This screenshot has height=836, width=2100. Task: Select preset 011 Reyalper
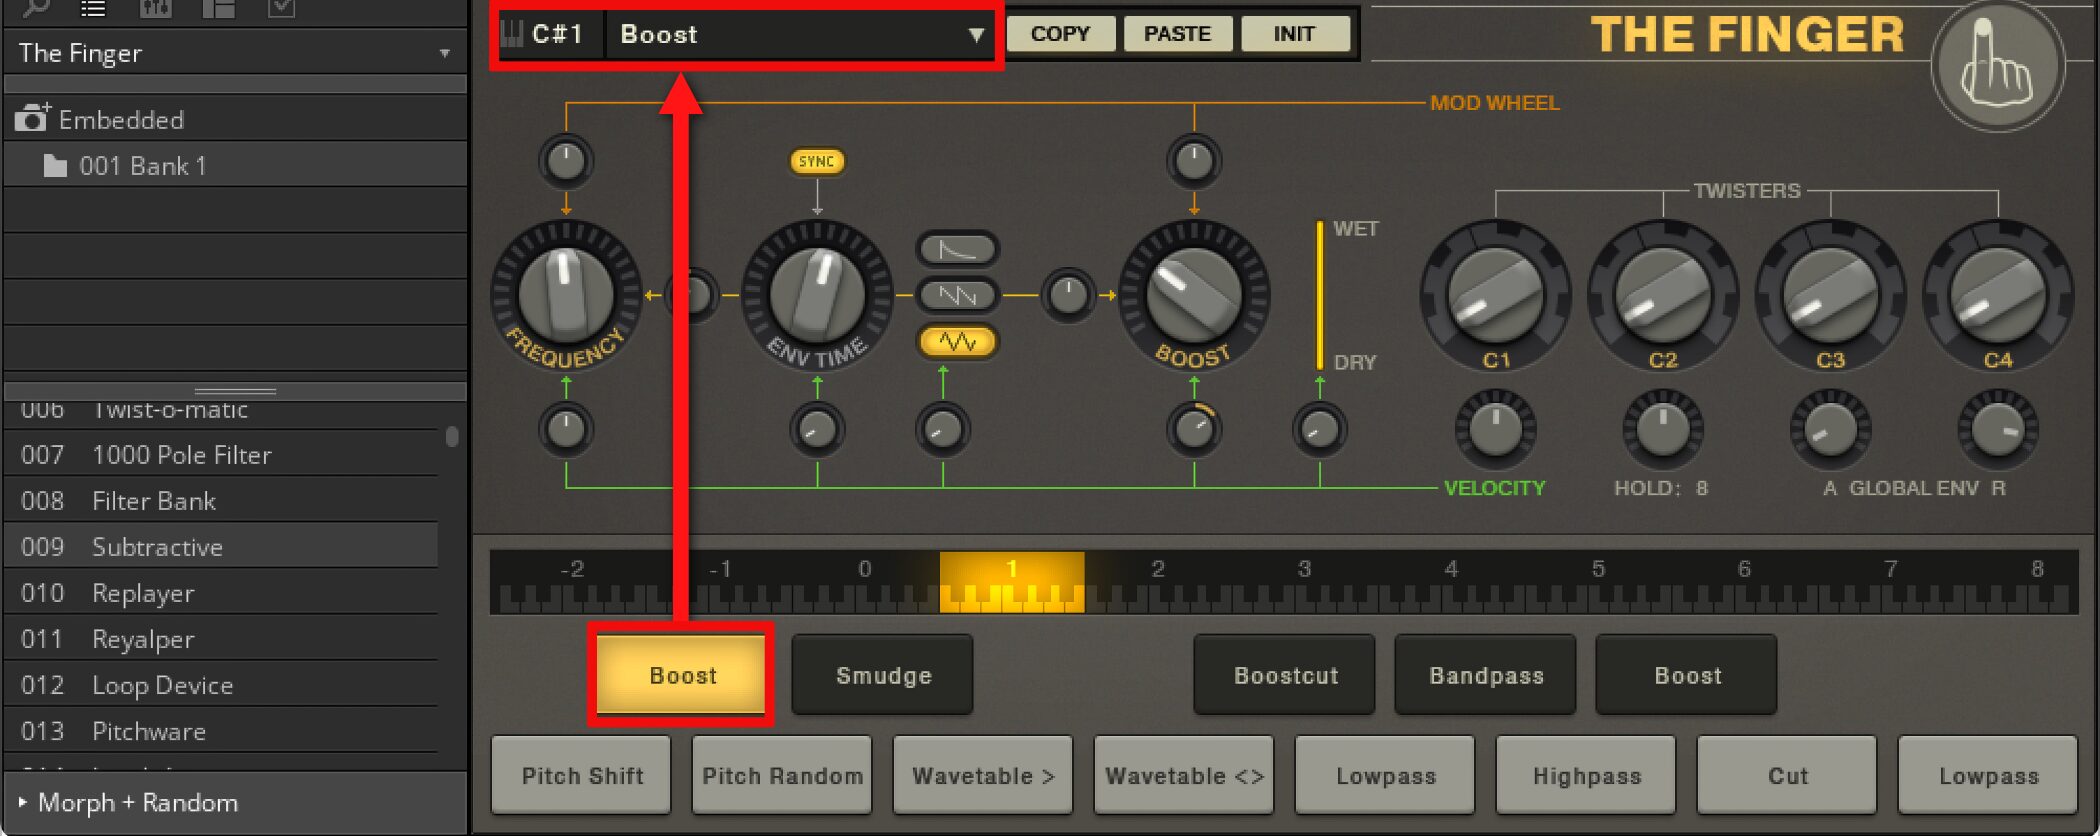(222, 639)
